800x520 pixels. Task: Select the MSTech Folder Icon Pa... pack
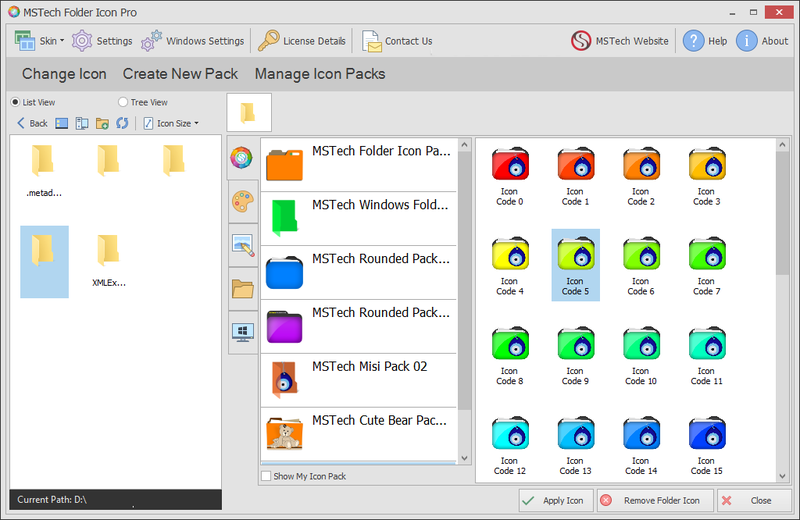[x=359, y=165]
